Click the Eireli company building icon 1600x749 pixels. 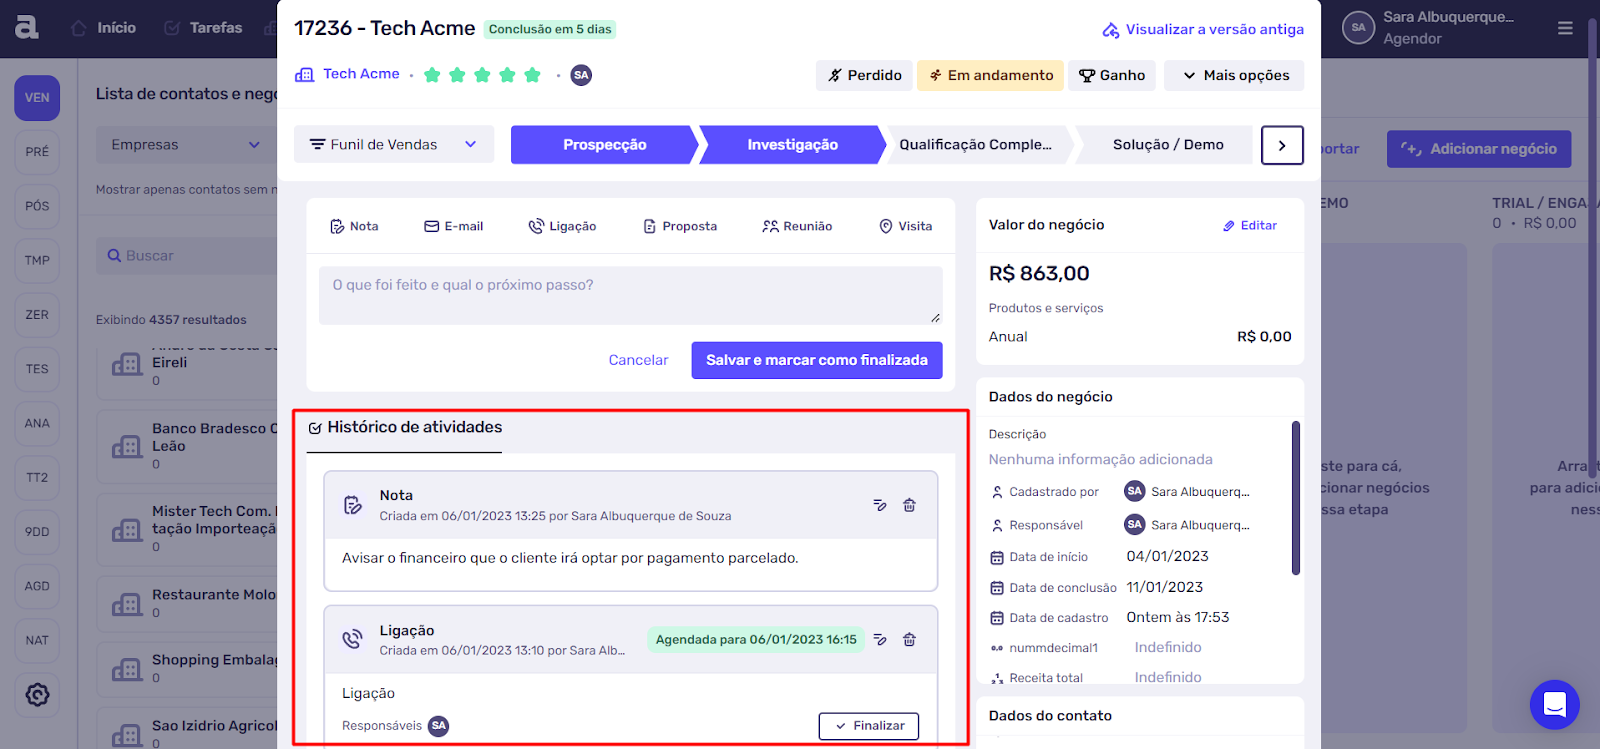127,365
